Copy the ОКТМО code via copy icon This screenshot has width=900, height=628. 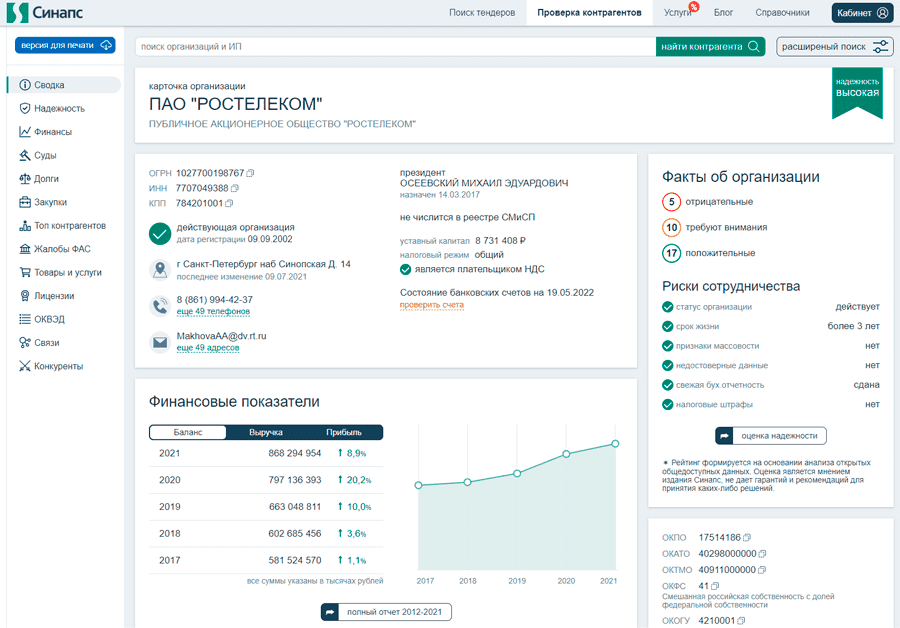point(762,570)
